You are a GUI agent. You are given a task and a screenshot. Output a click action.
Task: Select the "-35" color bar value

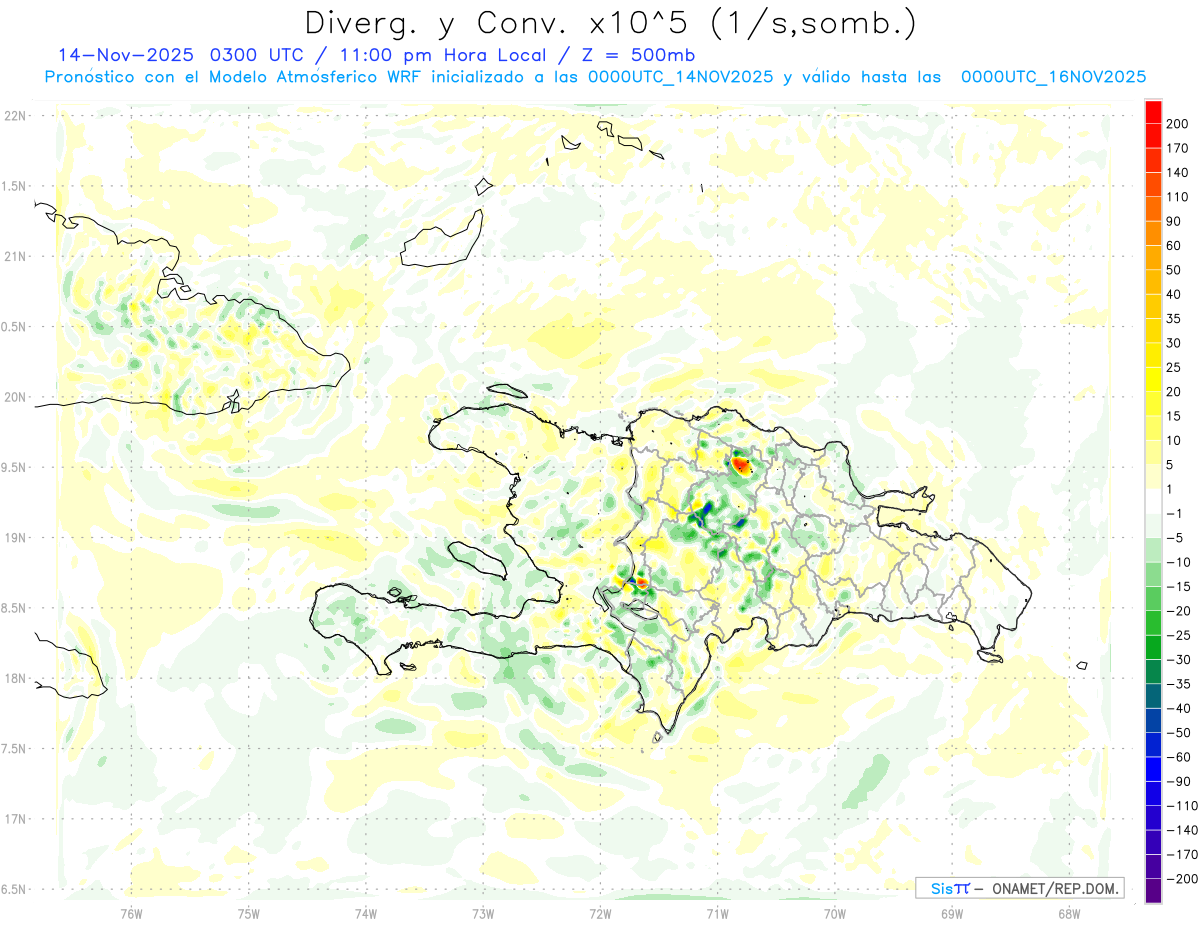1181,684
